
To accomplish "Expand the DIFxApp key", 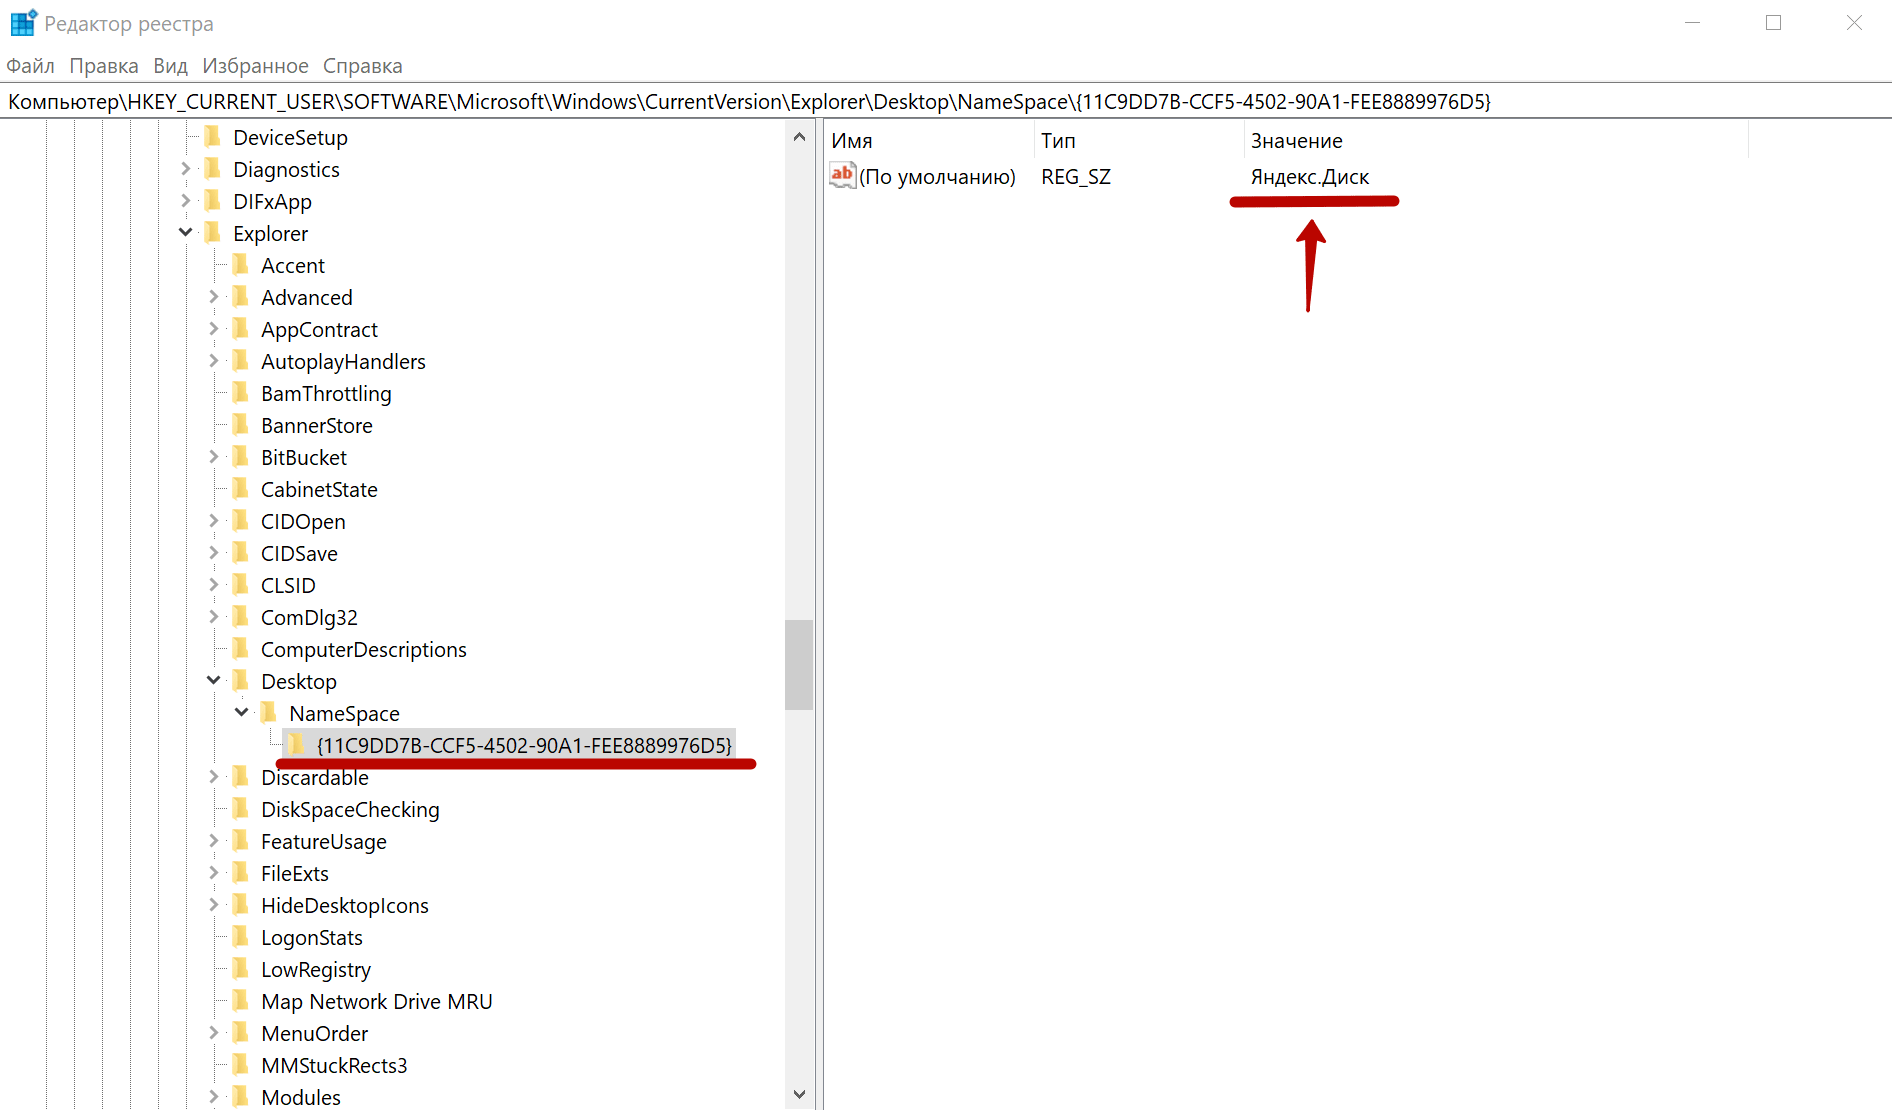I will click(185, 201).
